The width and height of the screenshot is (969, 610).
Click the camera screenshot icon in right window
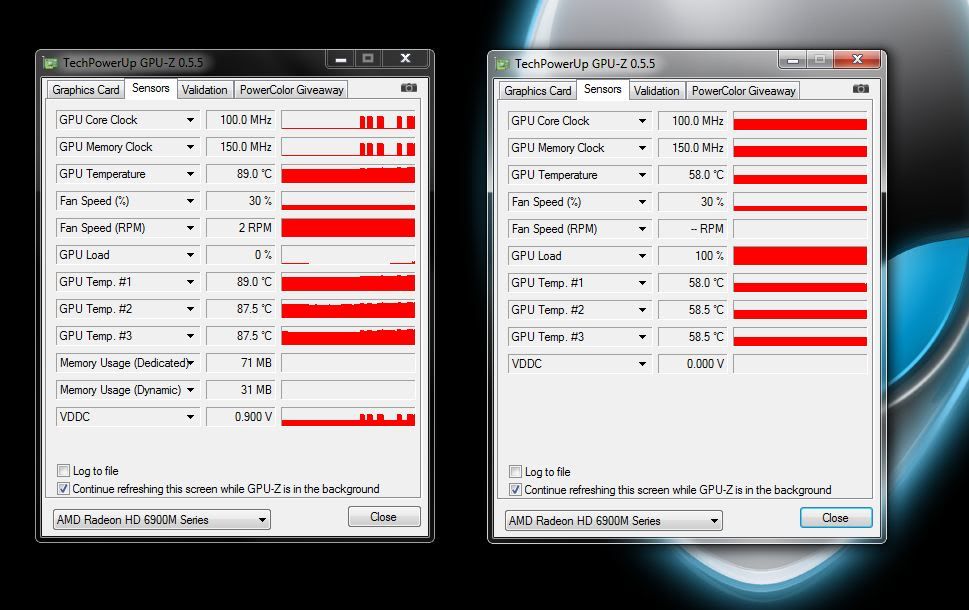(861, 89)
